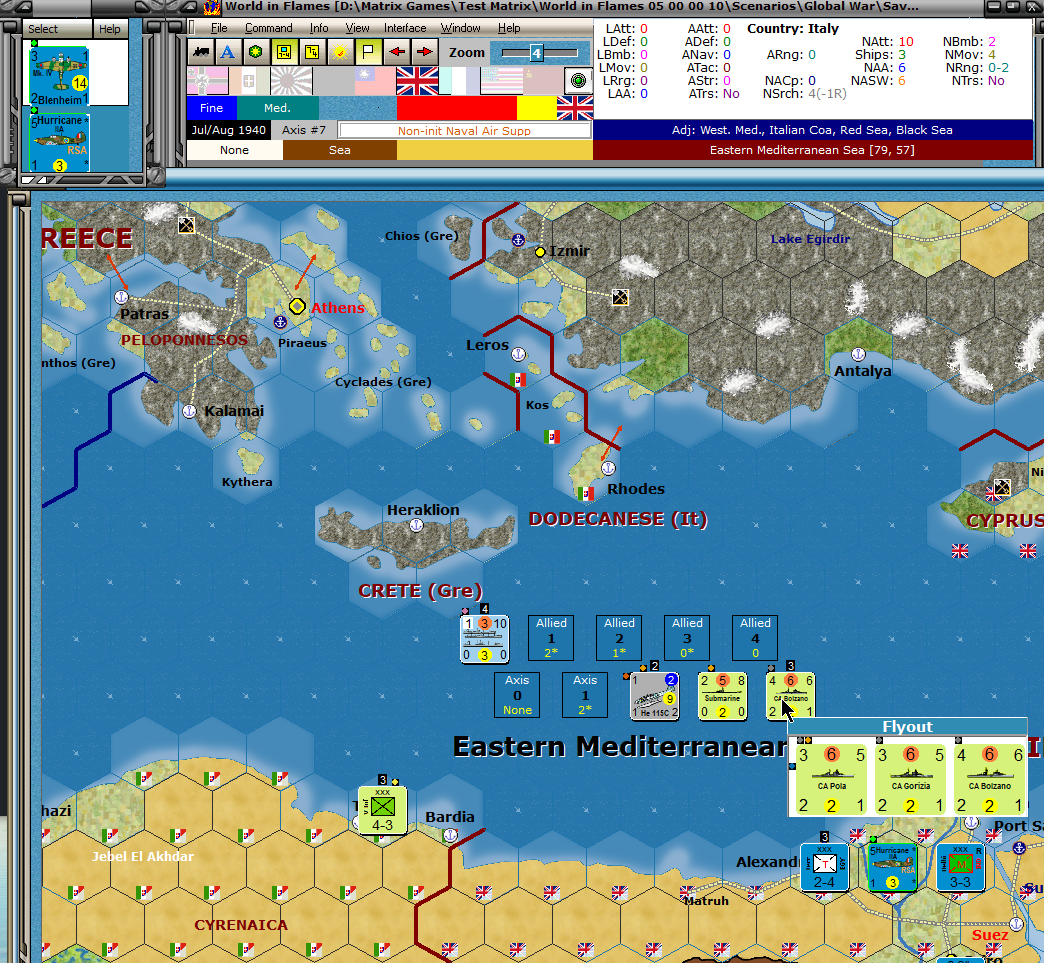Click the Izmir city marker

pyautogui.click(x=540, y=252)
